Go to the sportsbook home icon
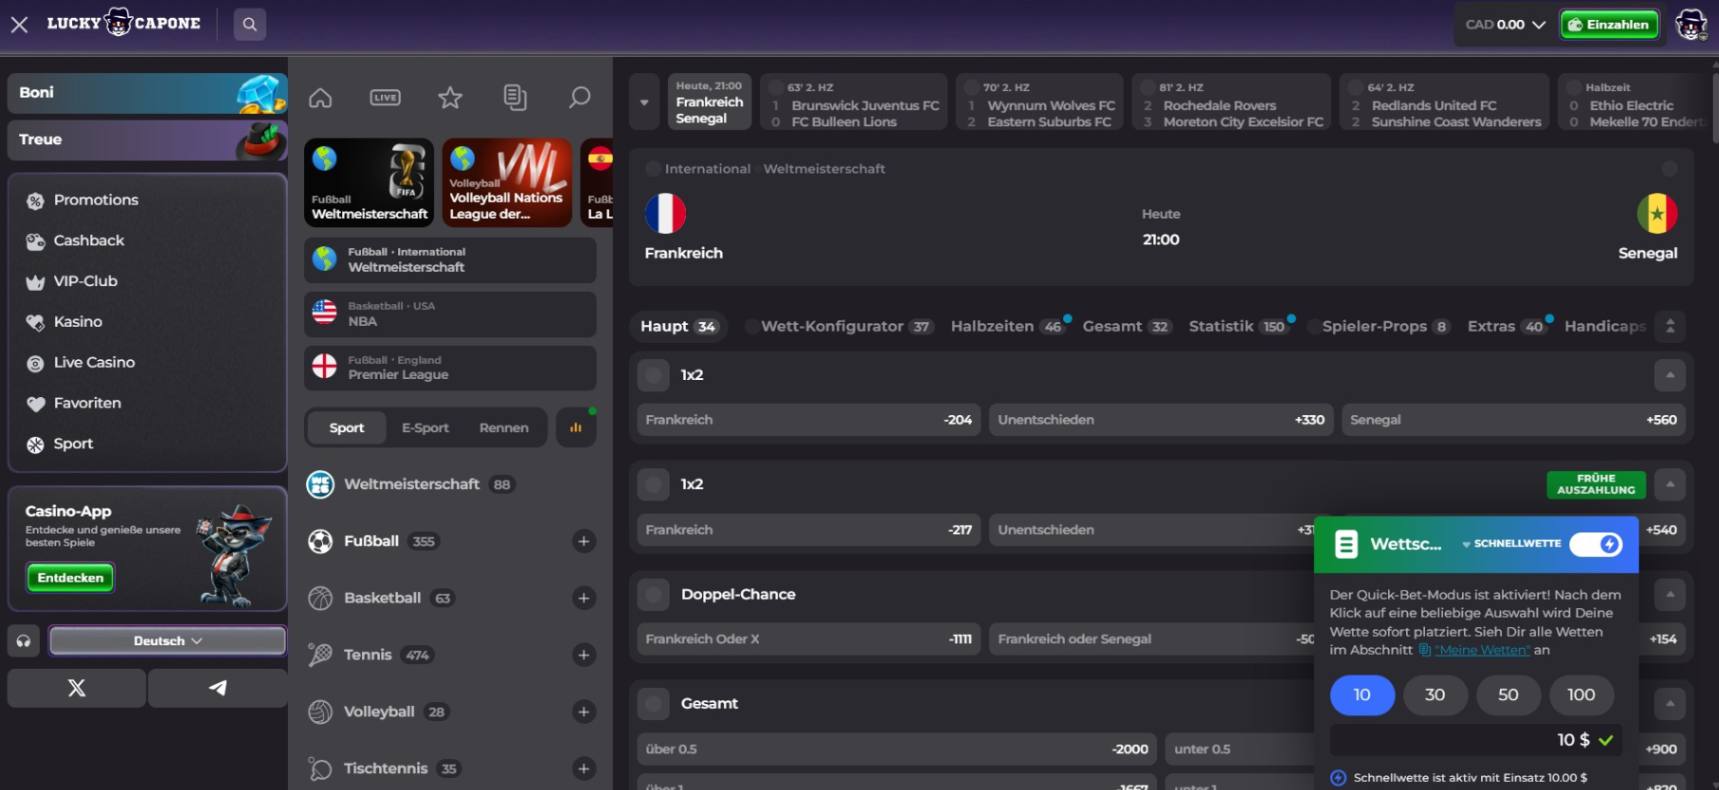 (320, 97)
